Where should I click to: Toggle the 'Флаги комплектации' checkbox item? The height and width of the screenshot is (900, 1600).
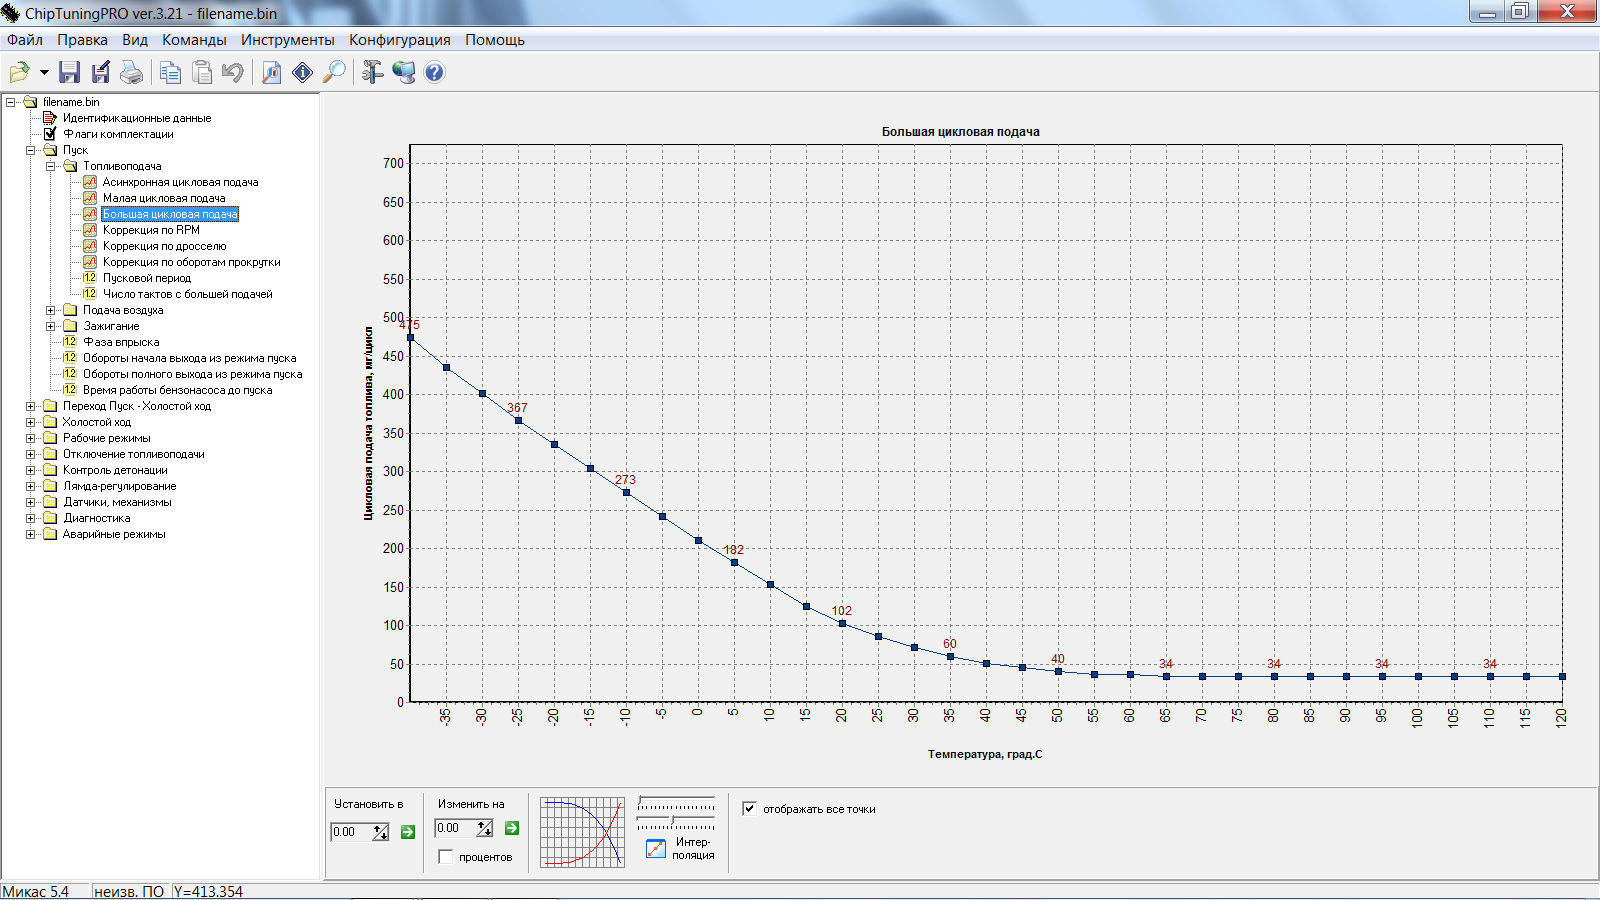(x=50, y=134)
